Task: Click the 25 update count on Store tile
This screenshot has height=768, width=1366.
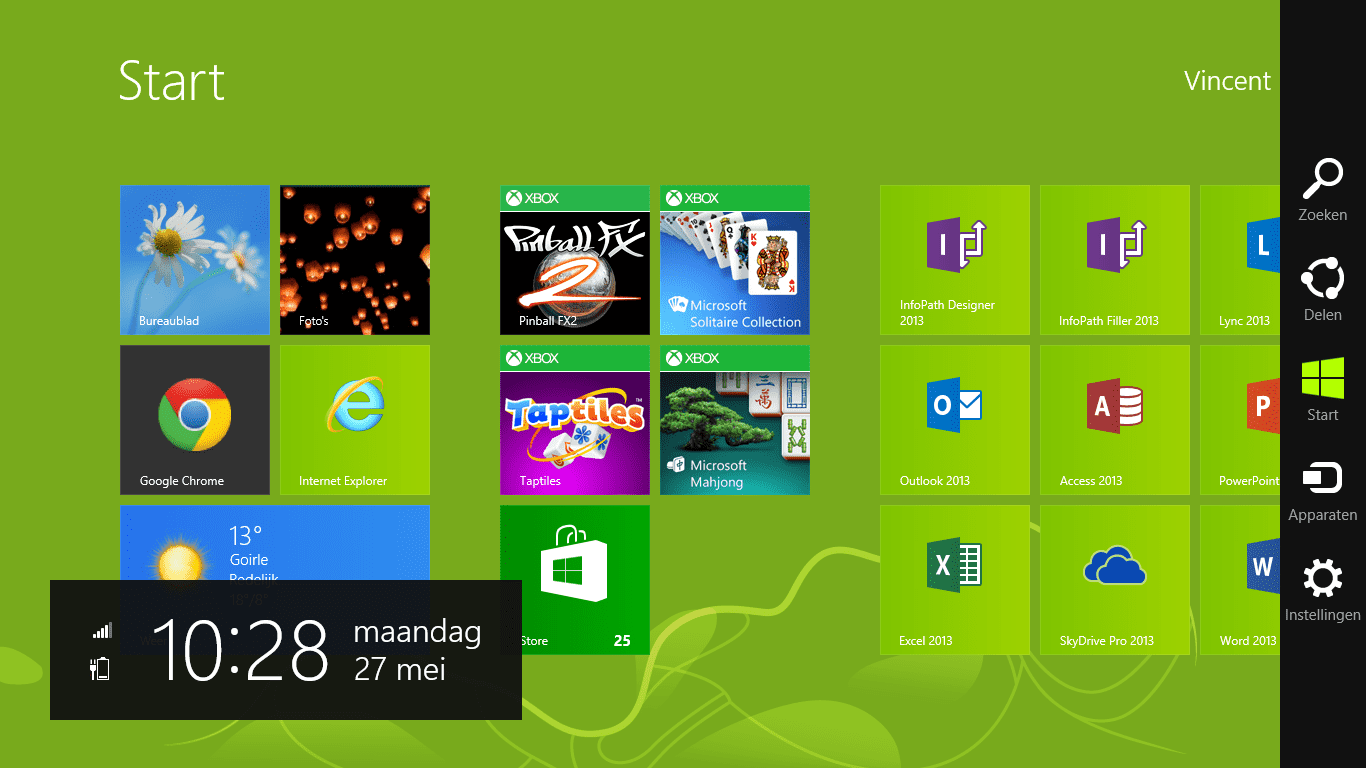Action: pyautogui.click(x=622, y=641)
